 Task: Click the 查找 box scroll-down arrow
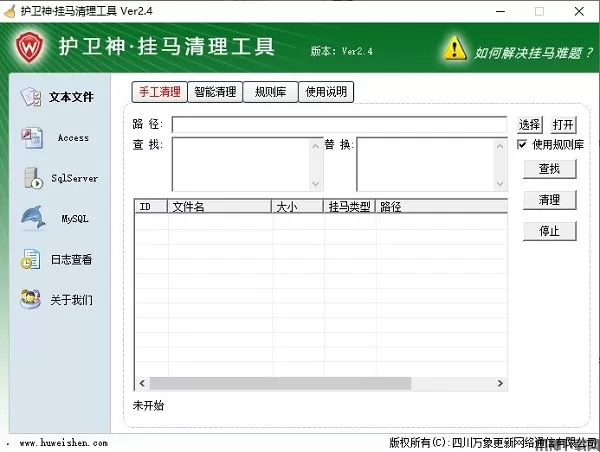(316, 184)
